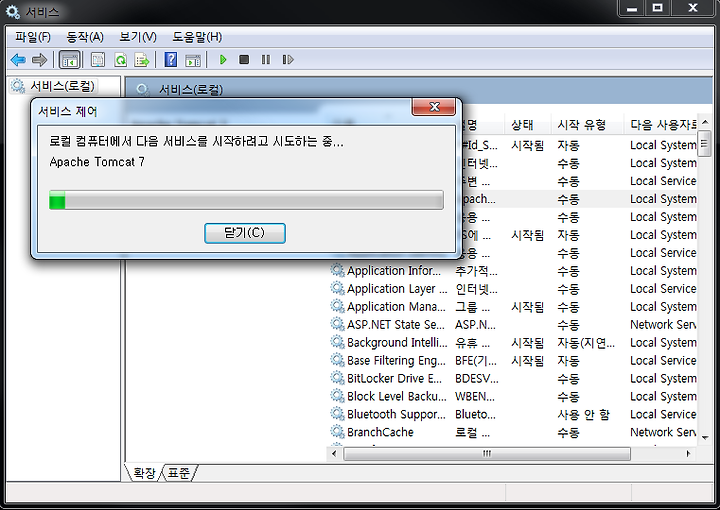The height and width of the screenshot is (510, 720).
Task: Click the gear icon beside Application Mana...
Action: (x=338, y=306)
